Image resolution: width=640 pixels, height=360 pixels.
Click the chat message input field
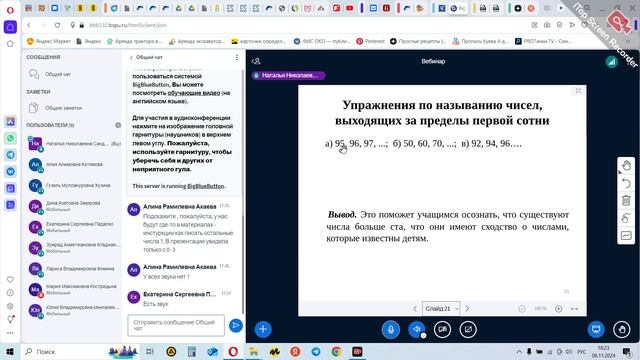tap(176, 325)
